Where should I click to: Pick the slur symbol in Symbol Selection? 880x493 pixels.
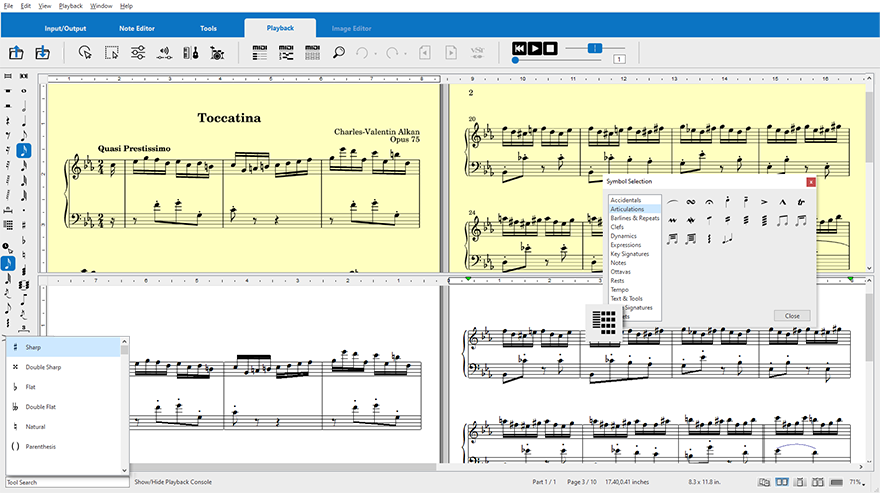point(672,202)
